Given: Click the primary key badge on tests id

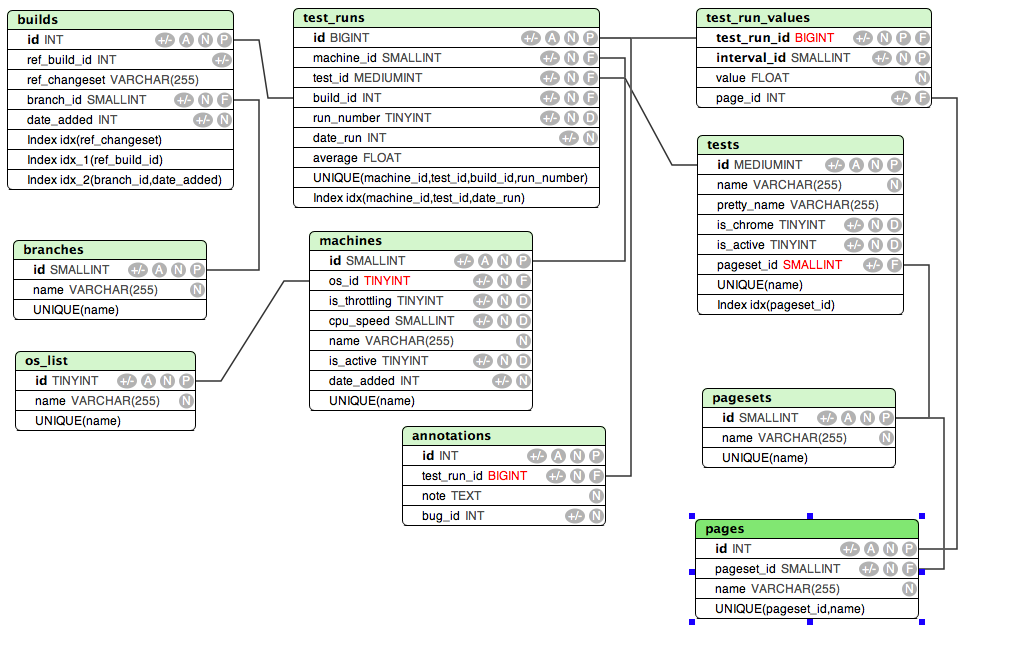Looking at the screenshot, I should pyautogui.click(x=894, y=165).
